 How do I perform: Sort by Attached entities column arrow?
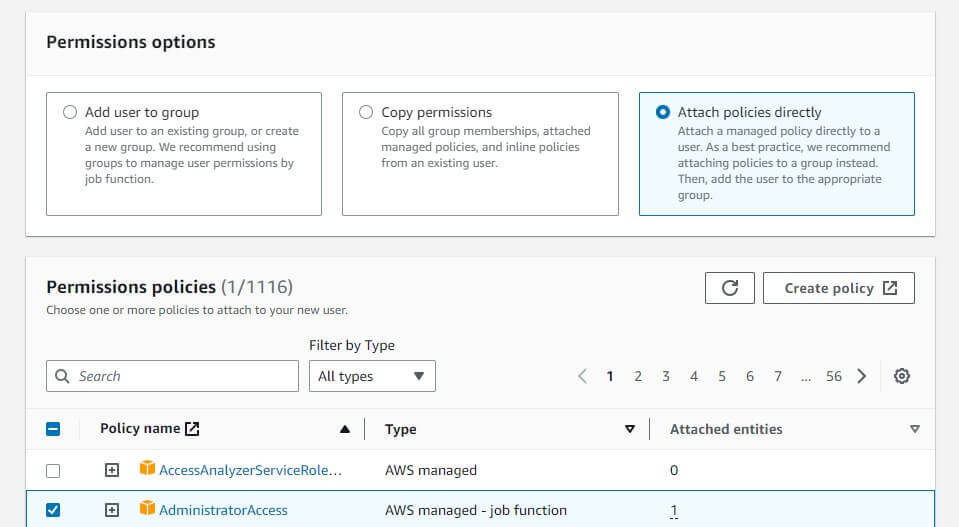coord(914,429)
